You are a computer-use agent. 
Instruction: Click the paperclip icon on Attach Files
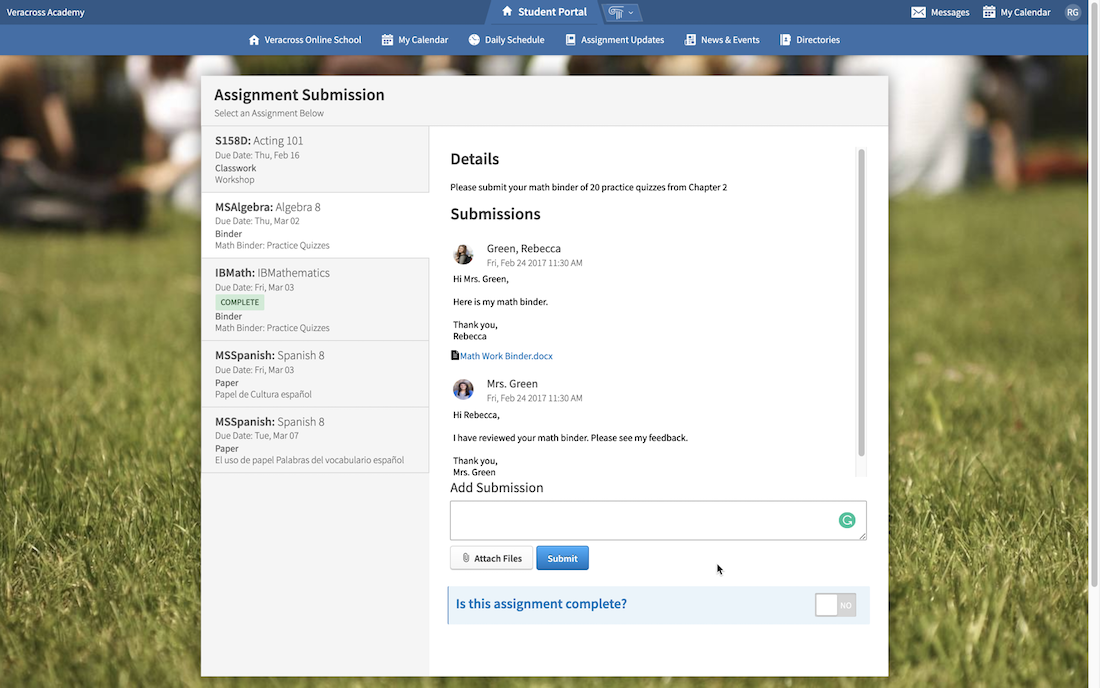point(466,557)
